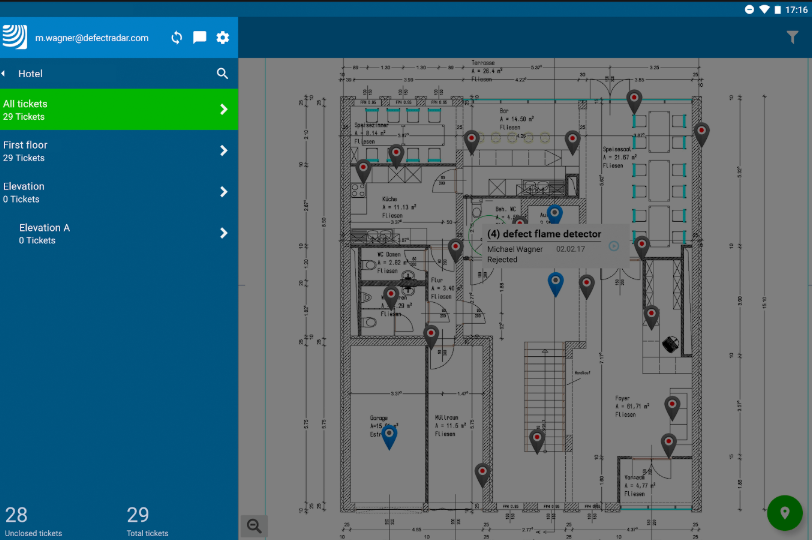Screen dimensions: 812x540
Task: Select pin at Garage top wall
Action: click(431, 337)
